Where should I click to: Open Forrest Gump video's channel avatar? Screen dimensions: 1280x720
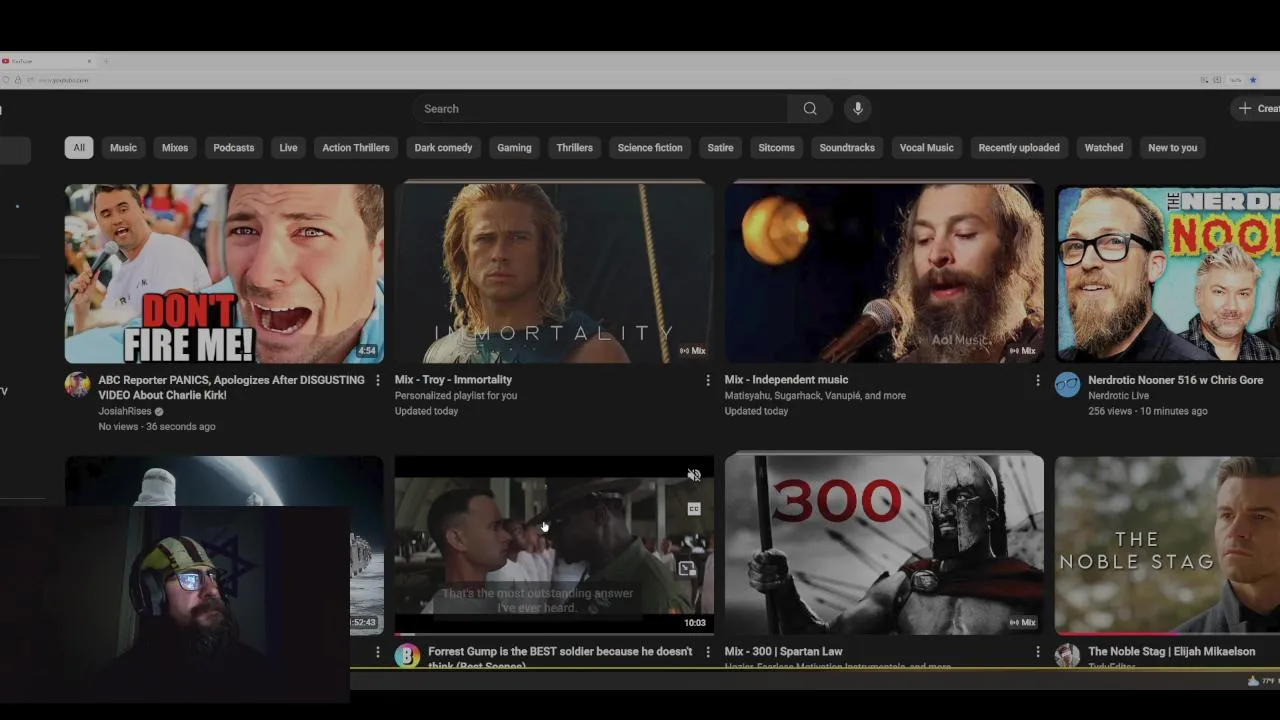407,656
